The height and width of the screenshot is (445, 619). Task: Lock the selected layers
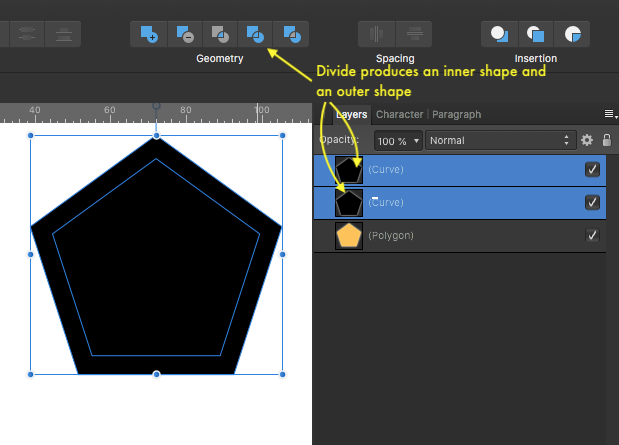[x=607, y=140]
